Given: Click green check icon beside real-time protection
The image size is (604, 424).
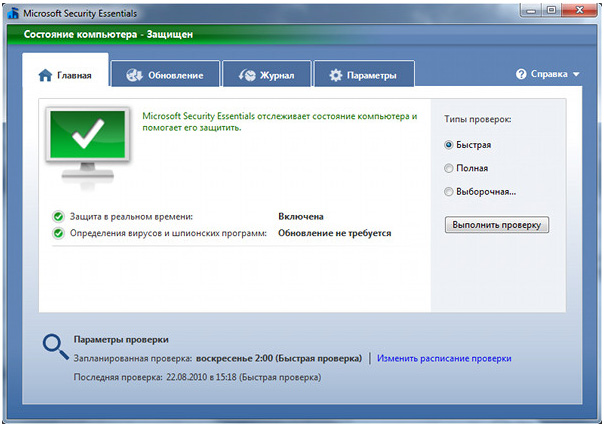Looking at the screenshot, I should pos(58,216).
